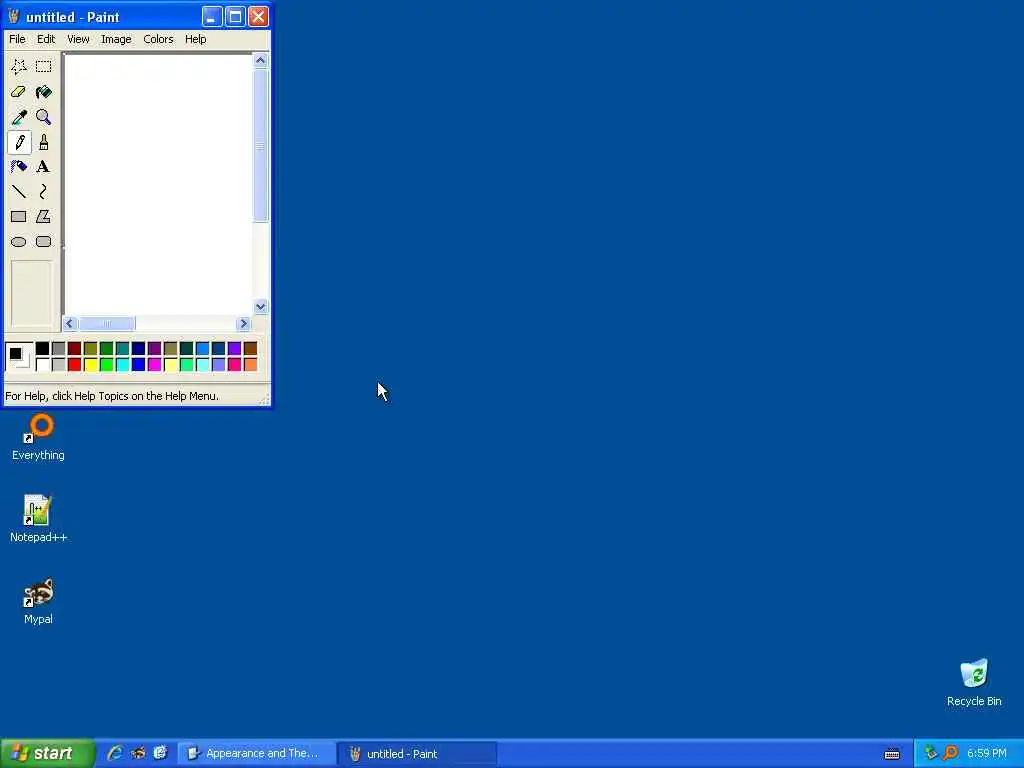Click the Safely Remove Hardware tray icon
The height and width of the screenshot is (768, 1024).
931,753
